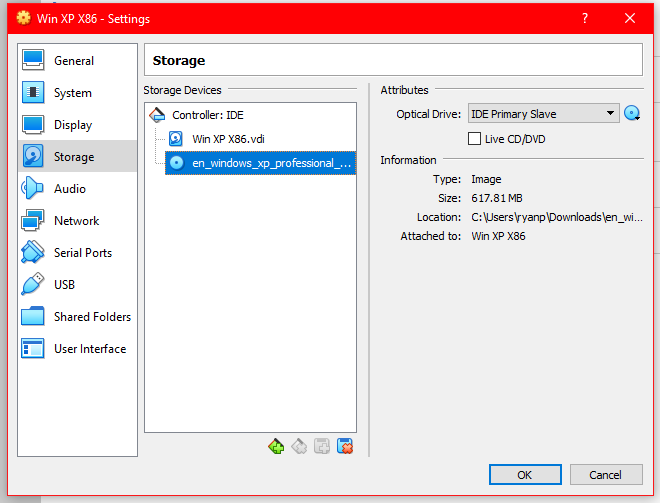The width and height of the screenshot is (660, 503).
Task: Click the 617.81 MB size value
Action: click(497, 198)
